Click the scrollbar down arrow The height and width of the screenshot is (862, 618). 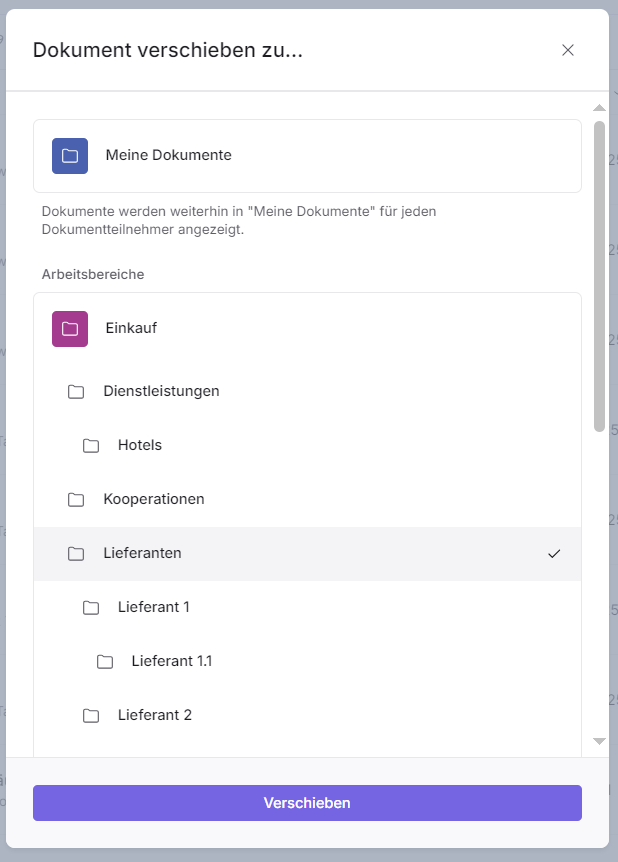[599, 741]
